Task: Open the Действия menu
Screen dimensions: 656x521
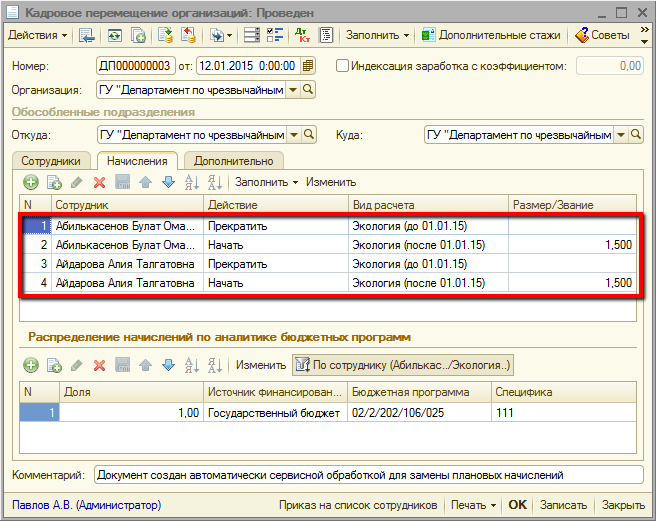Action: [37, 35]
